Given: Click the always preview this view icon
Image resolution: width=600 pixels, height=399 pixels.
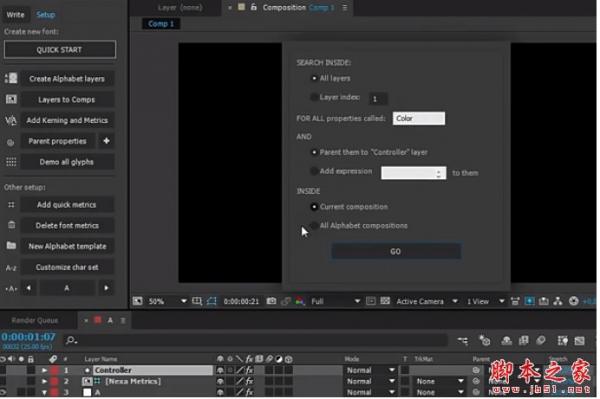Looking at the screenshot, I should [x=137, y=301].
